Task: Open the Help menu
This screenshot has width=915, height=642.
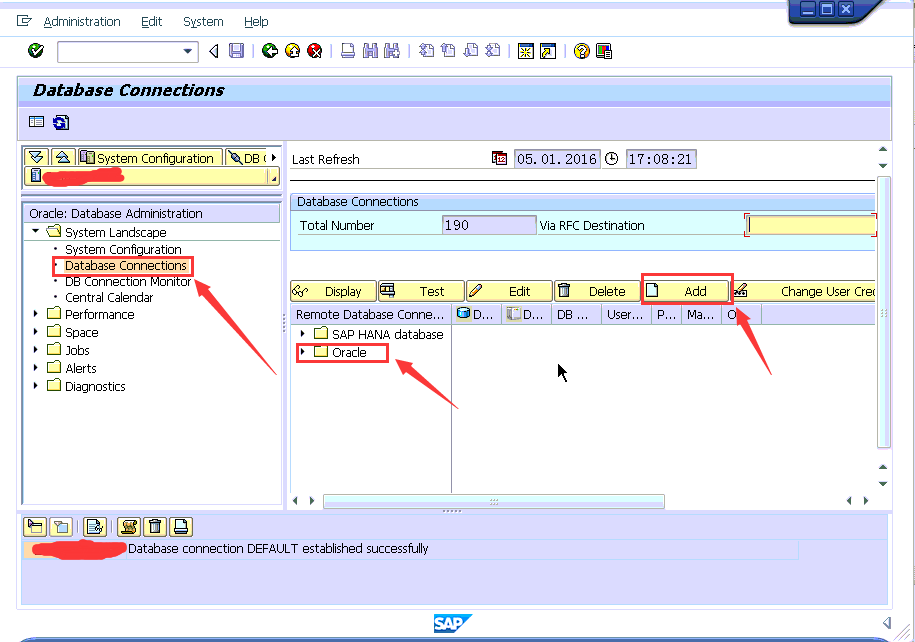Action: [x=256, y=22]
